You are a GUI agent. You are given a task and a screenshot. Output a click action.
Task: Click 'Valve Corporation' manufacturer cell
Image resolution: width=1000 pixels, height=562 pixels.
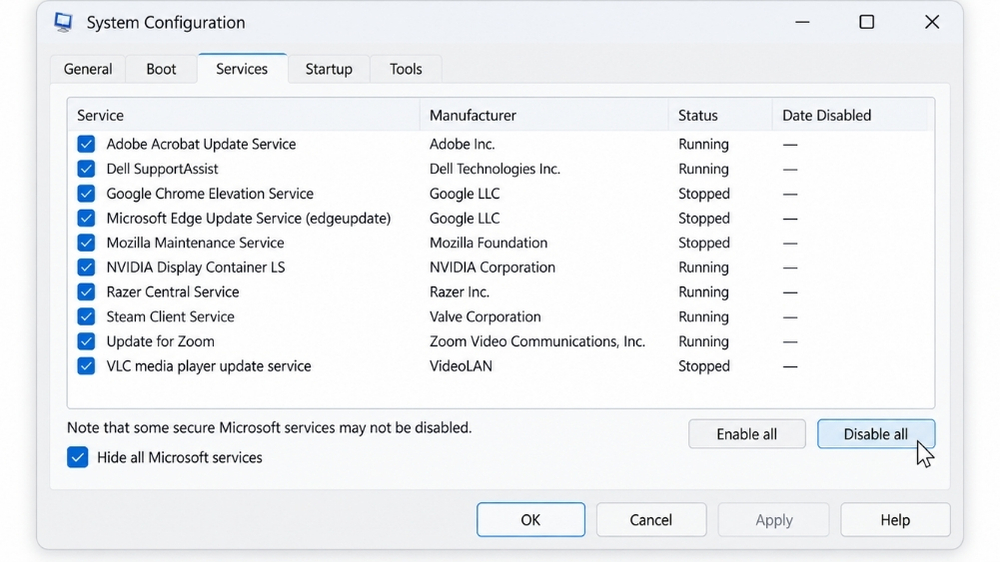(485, 317)
